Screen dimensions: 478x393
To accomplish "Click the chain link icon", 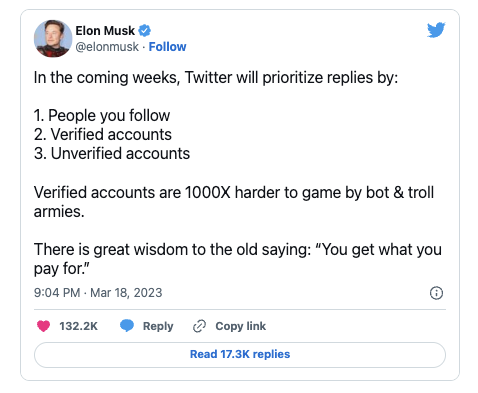I will (x=199, y=326).
